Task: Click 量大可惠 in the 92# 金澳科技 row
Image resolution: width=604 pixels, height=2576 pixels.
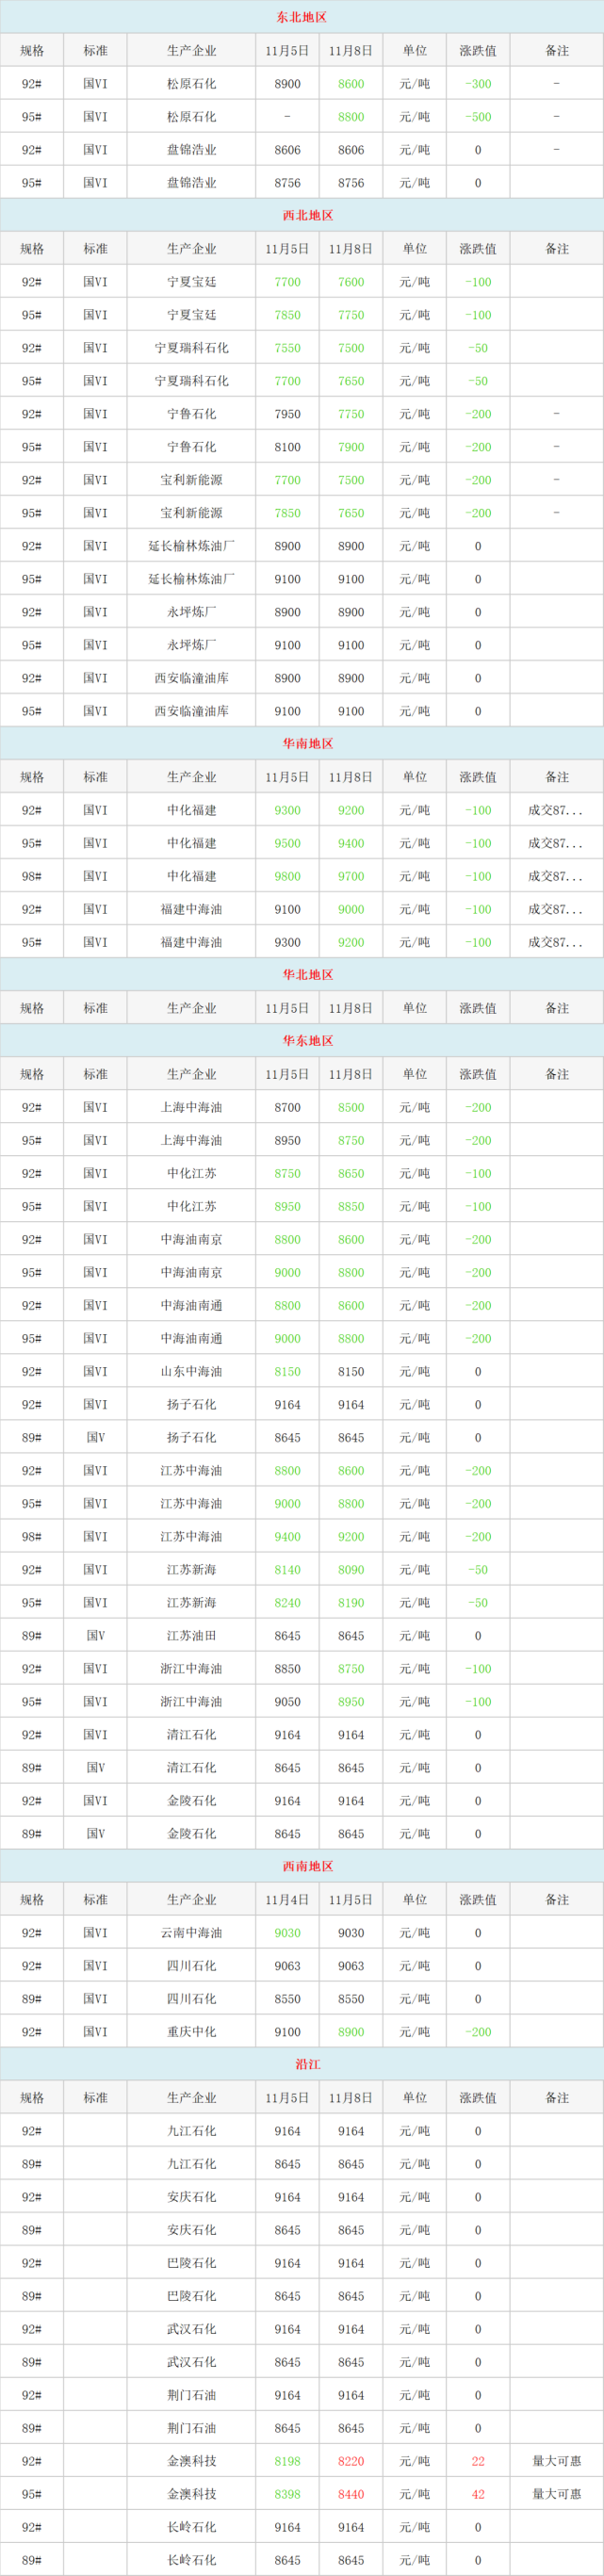Action: pos(557,2460)
